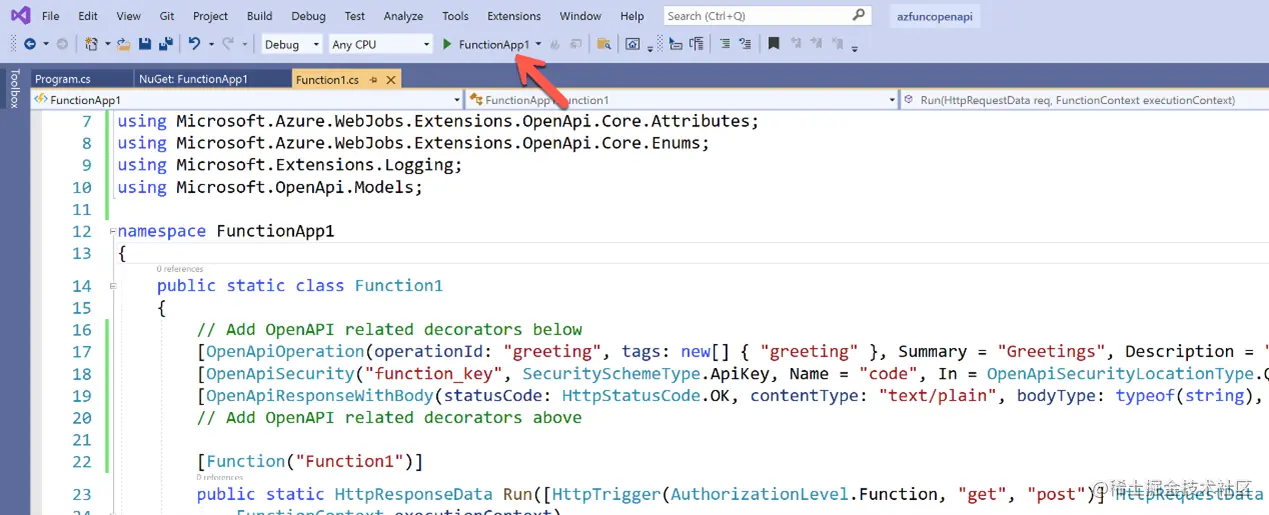The image size is (1269, 515).
Task: Undo the last action with the Undo icon
Action: 194,44
